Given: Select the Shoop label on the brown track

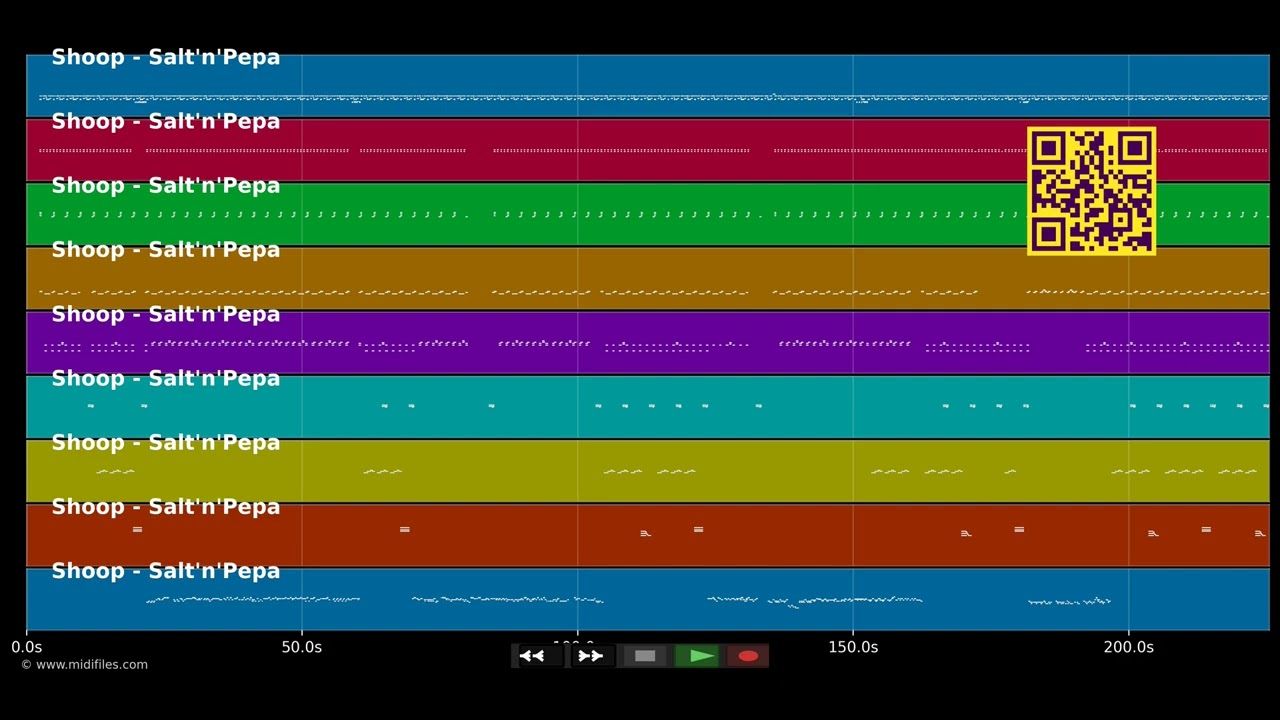Looking at the screenshot, I should (166, 250).
